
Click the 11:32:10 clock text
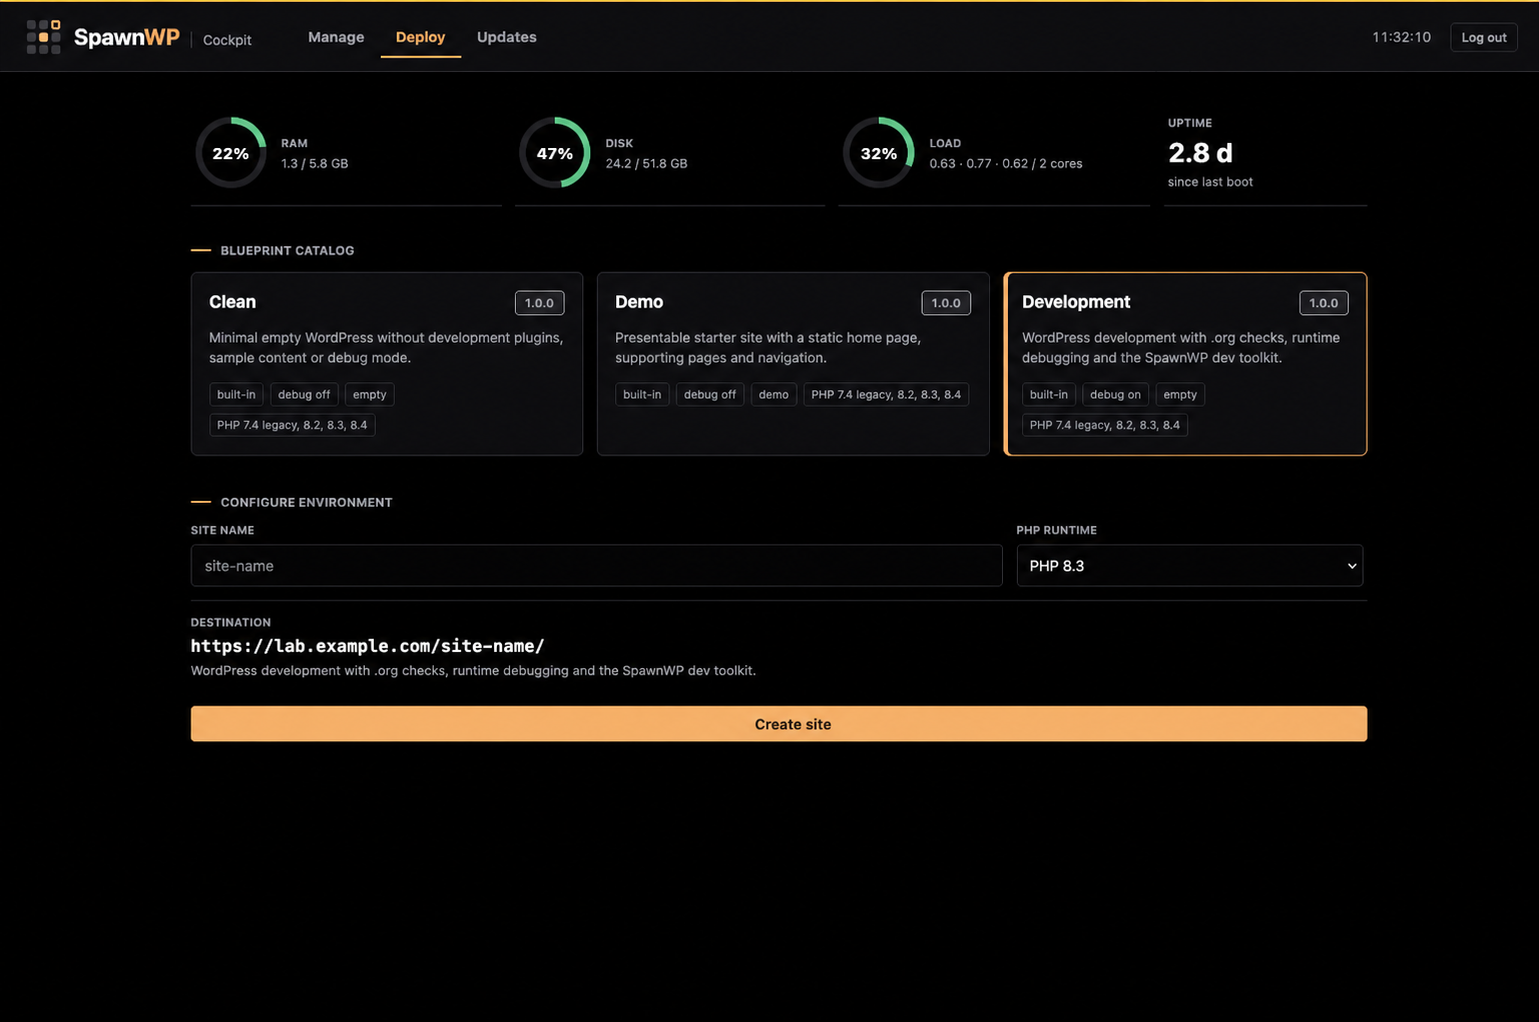pyautogui.click(x=1401, y=37)
